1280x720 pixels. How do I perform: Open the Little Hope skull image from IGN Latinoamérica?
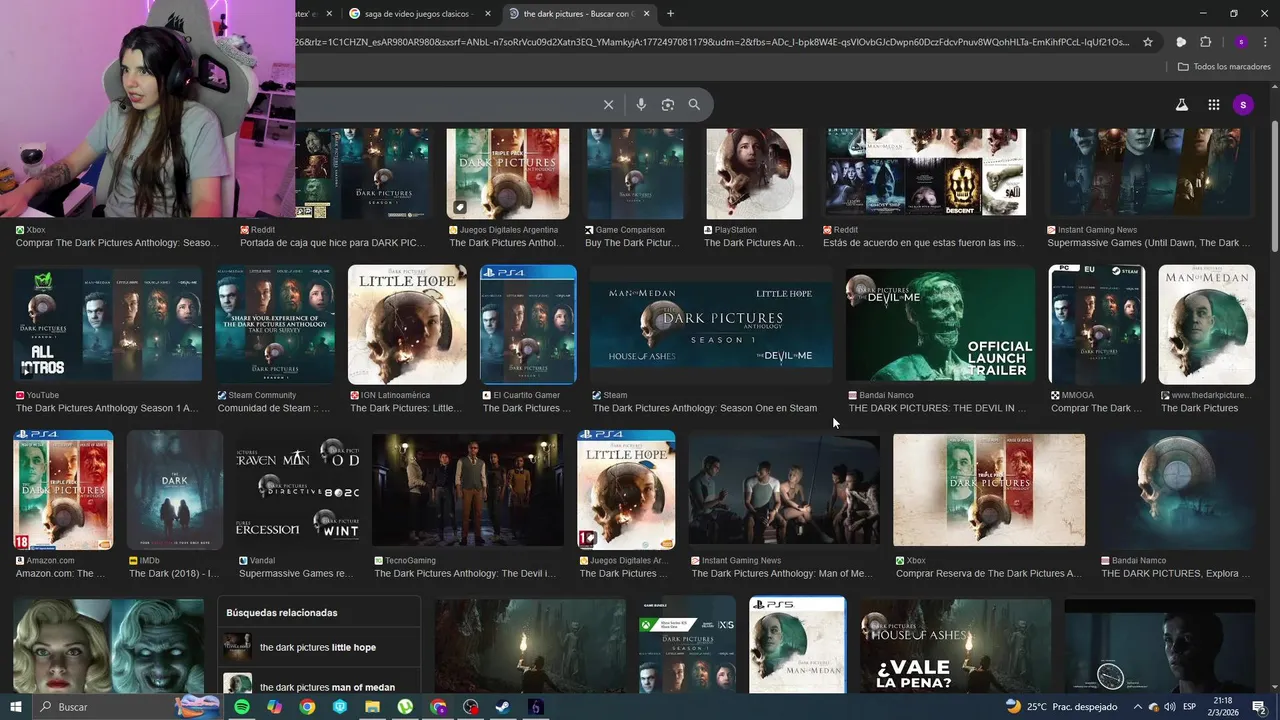(x=407, y=325)
